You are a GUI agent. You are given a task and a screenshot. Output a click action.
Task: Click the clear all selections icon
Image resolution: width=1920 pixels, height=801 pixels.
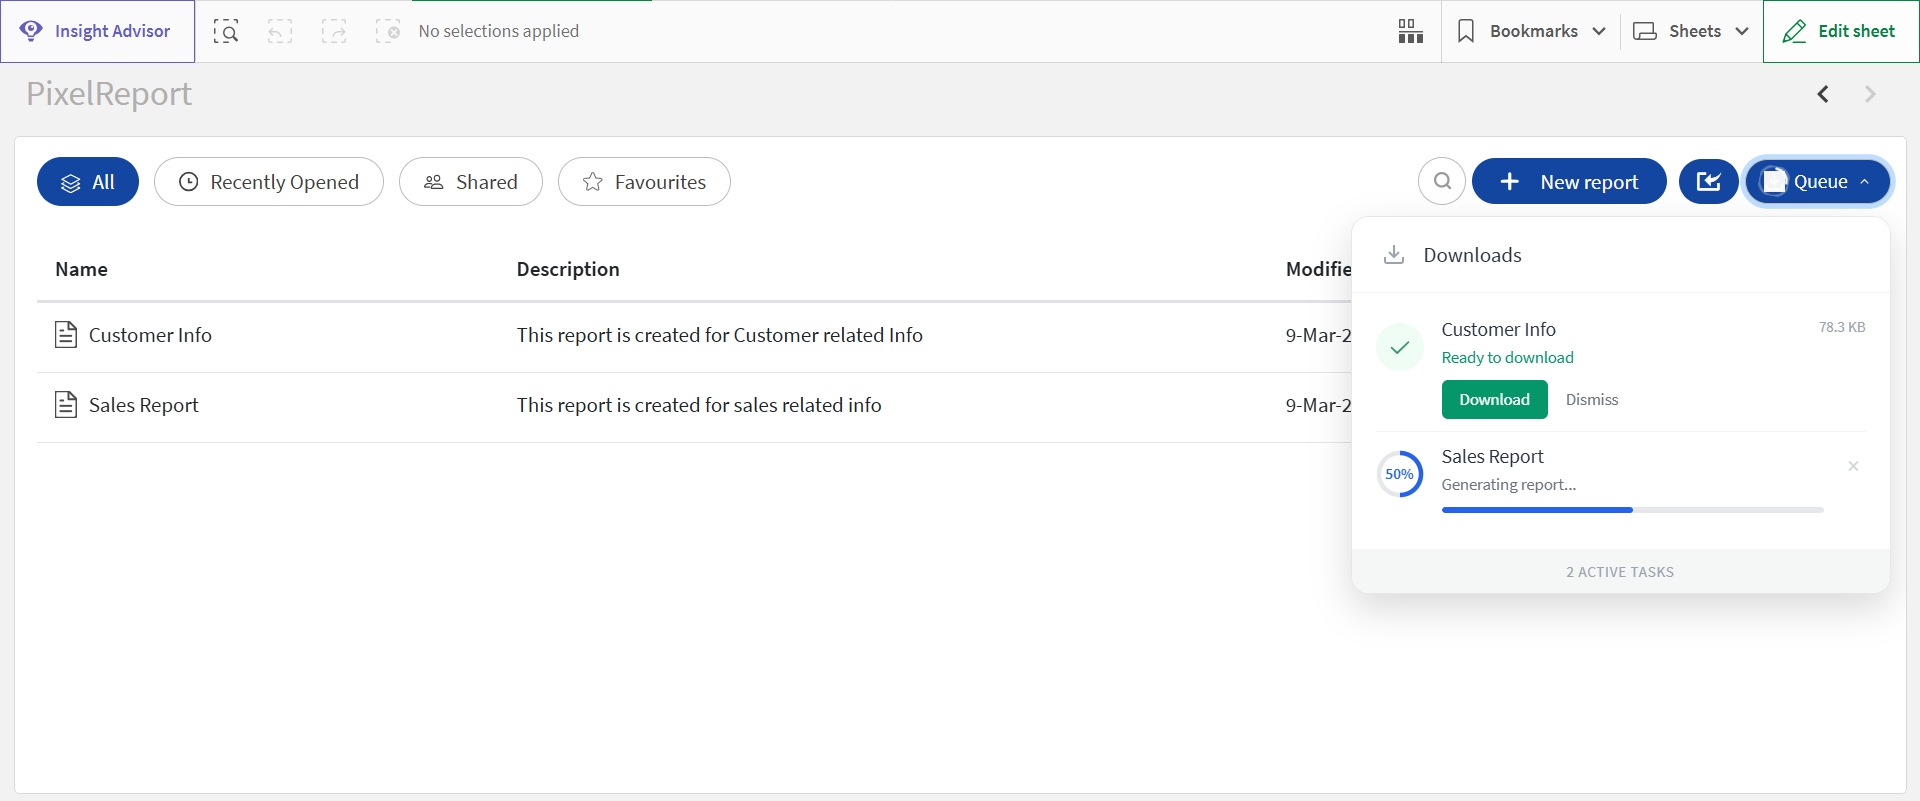tap(388, 32)
